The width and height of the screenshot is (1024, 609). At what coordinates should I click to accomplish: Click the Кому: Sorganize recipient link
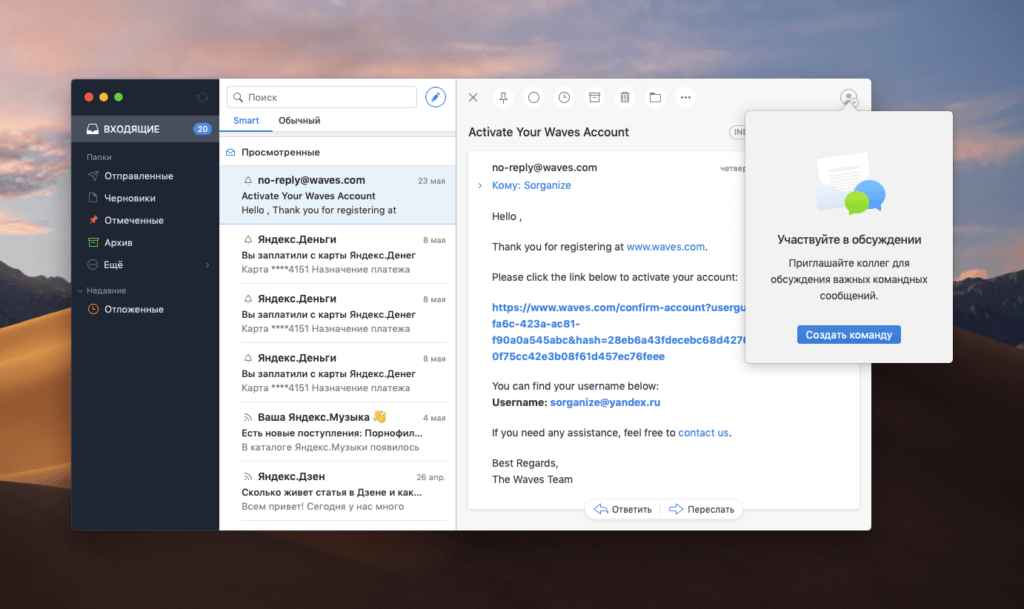[x=531, y=185]
